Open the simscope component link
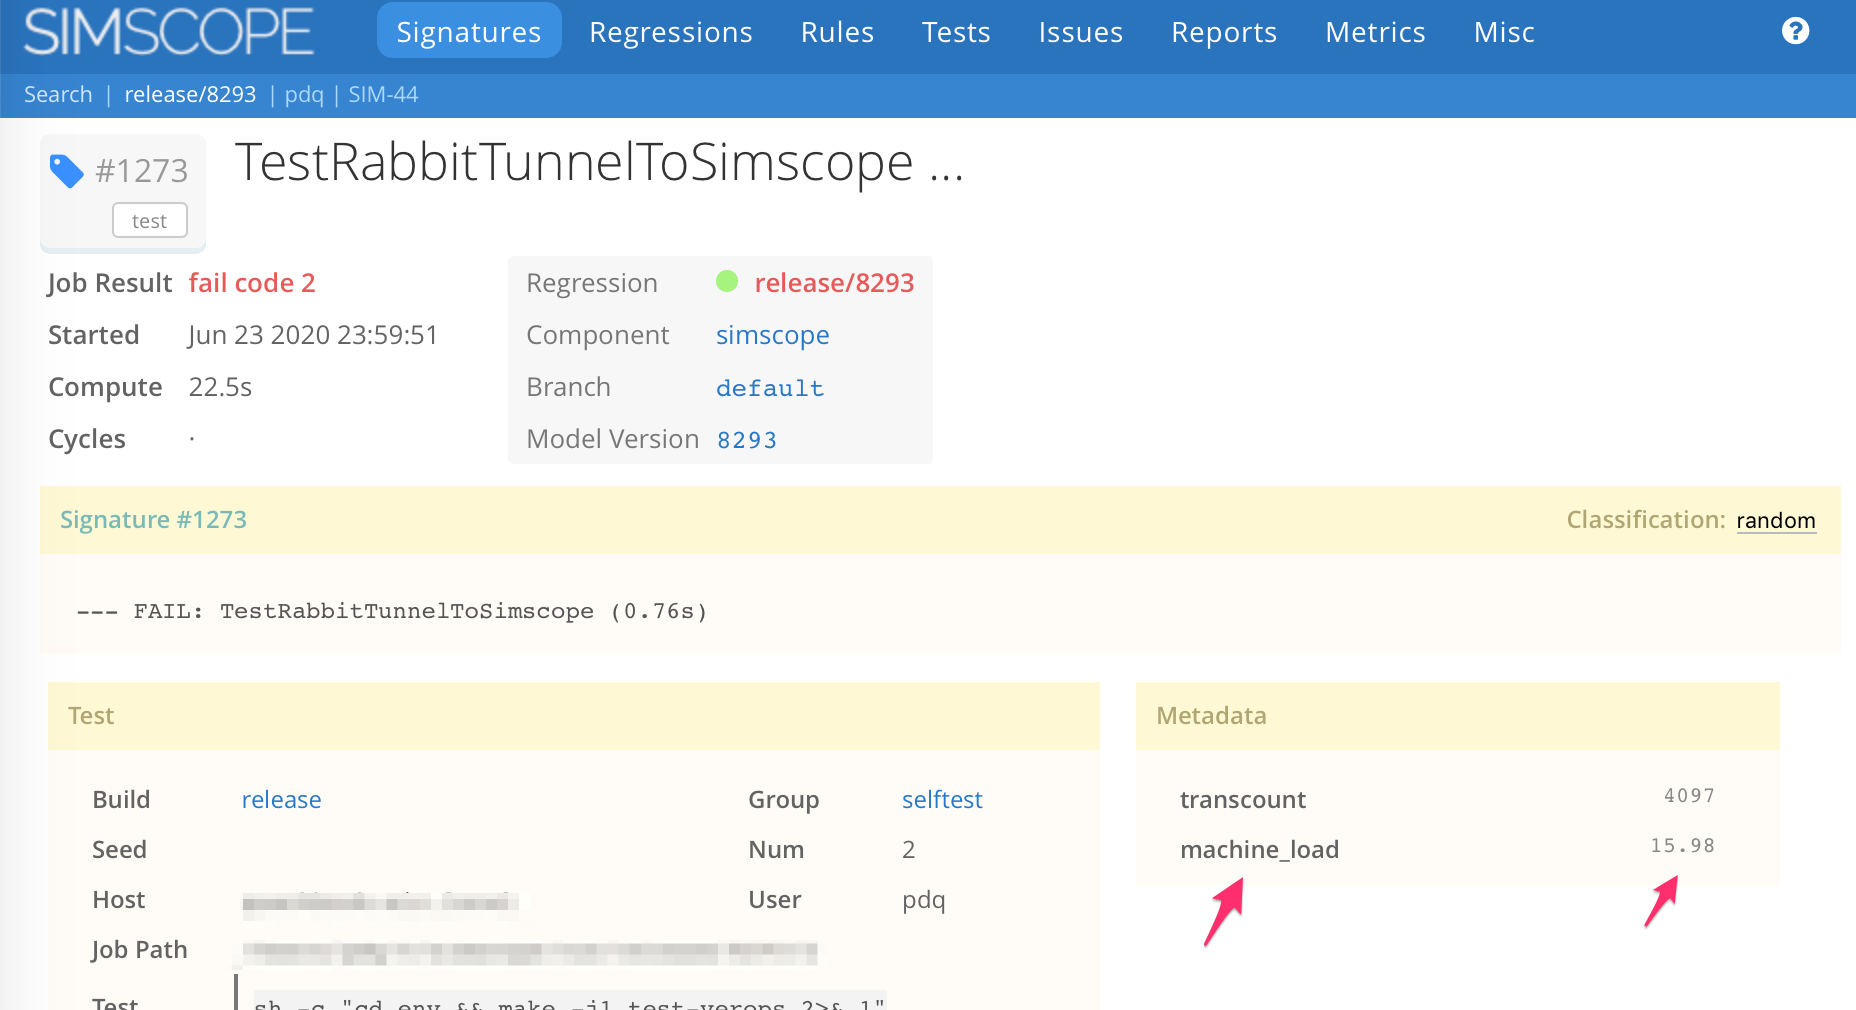The width and height of the screenshot is (1856, 1010). click(772, 335)
